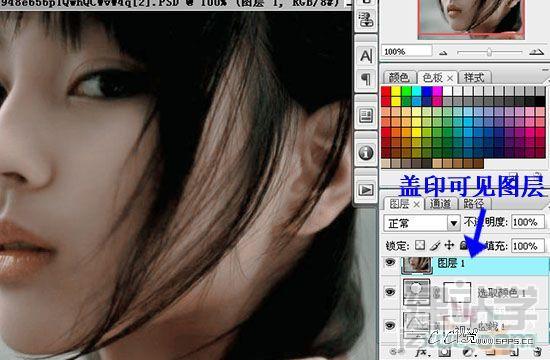Open the Info panel icon
The height and width of the screenshot is (360, 550).
coord(366,153)
